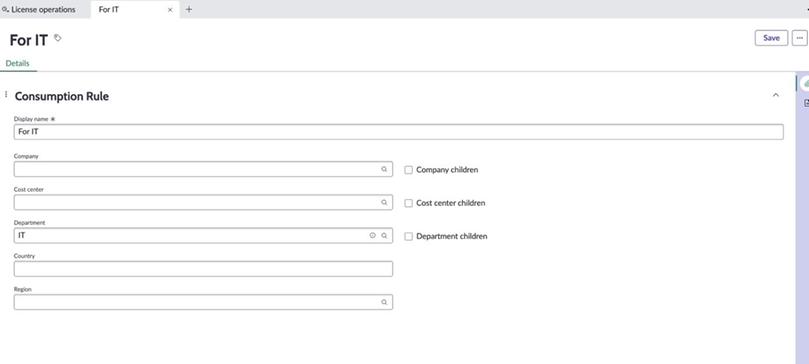
Task: Click the For IT page title
Action: (x=28, y=40)
